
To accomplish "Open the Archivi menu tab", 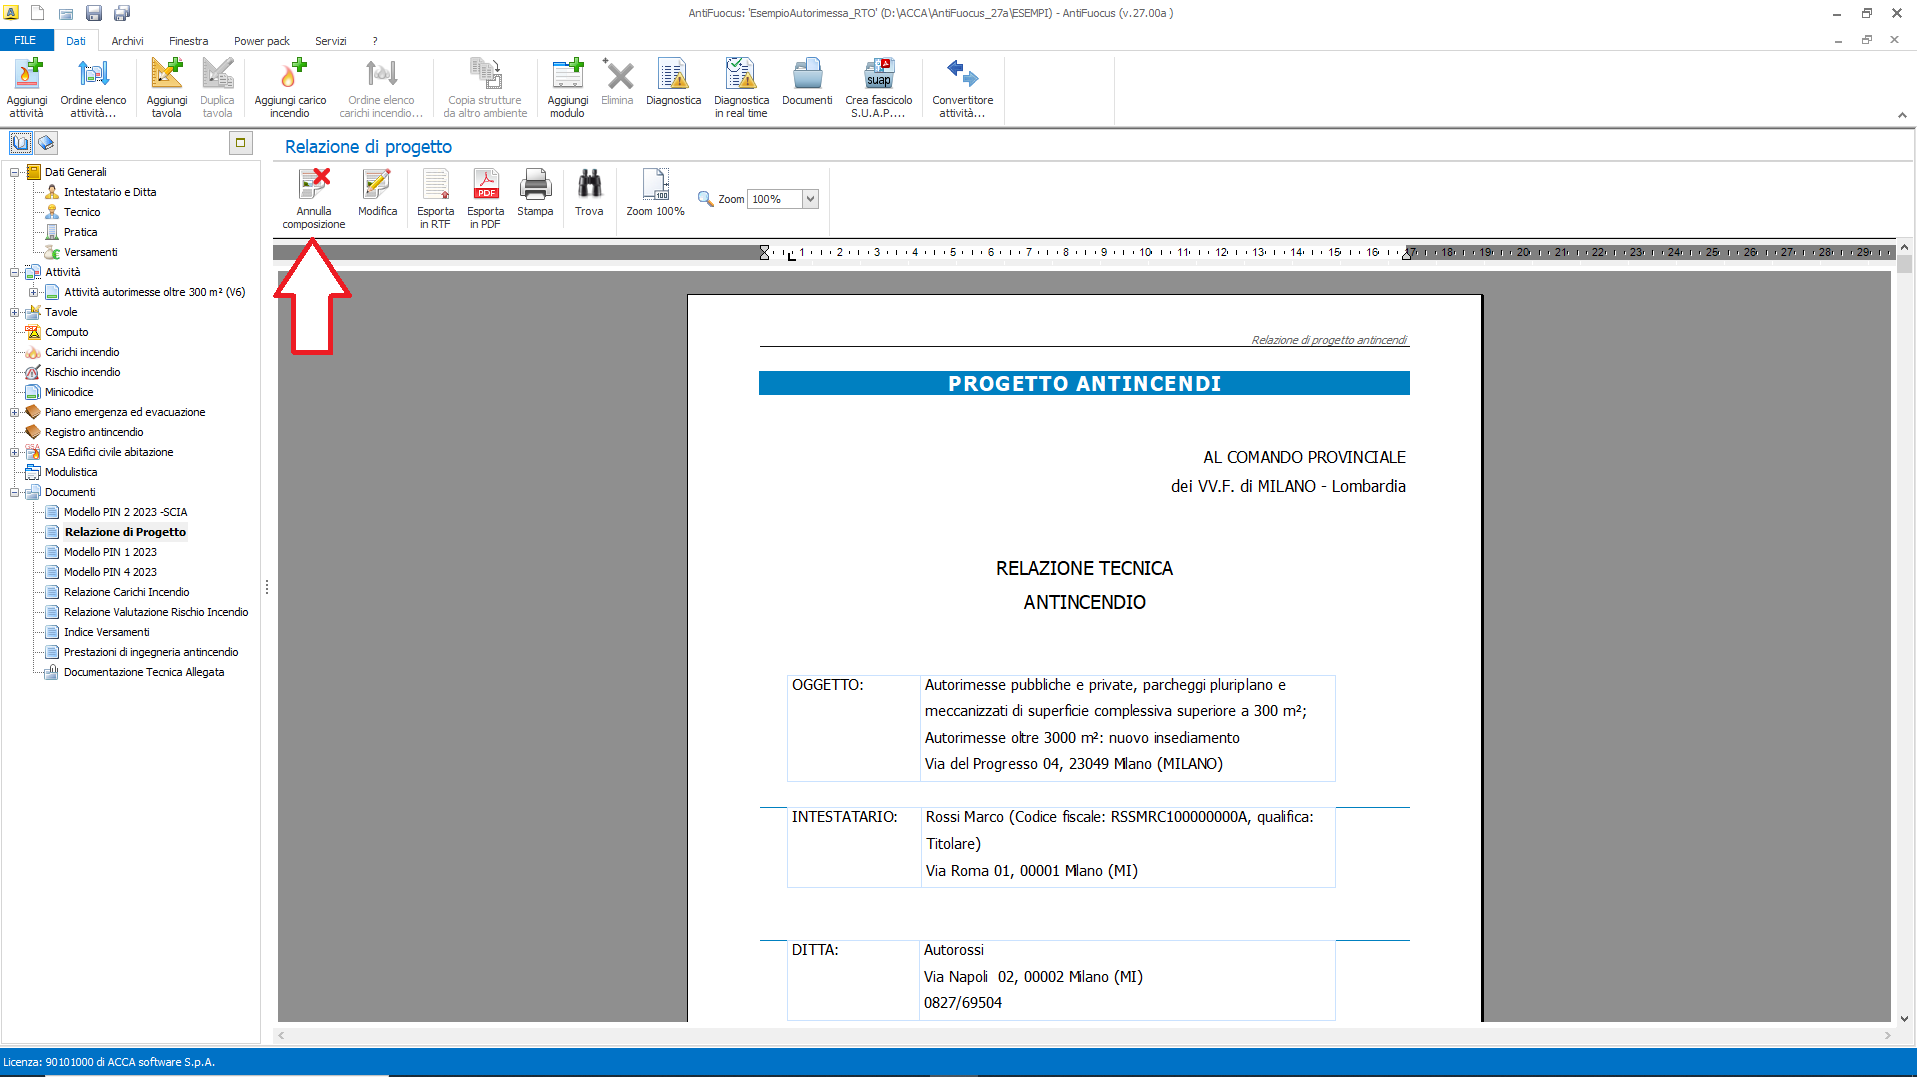I will pos(127,41).
